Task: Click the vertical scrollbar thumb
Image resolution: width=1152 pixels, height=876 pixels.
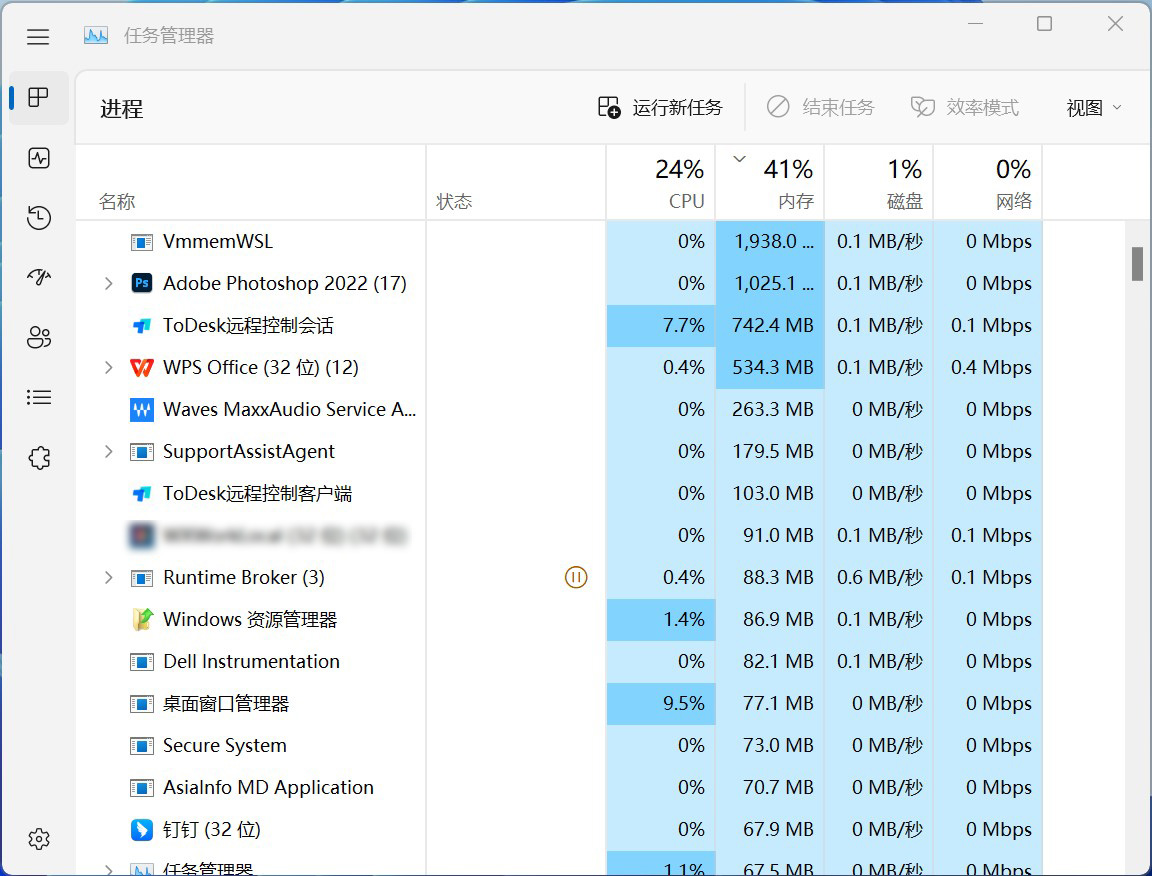Action: click(1137, 264)
